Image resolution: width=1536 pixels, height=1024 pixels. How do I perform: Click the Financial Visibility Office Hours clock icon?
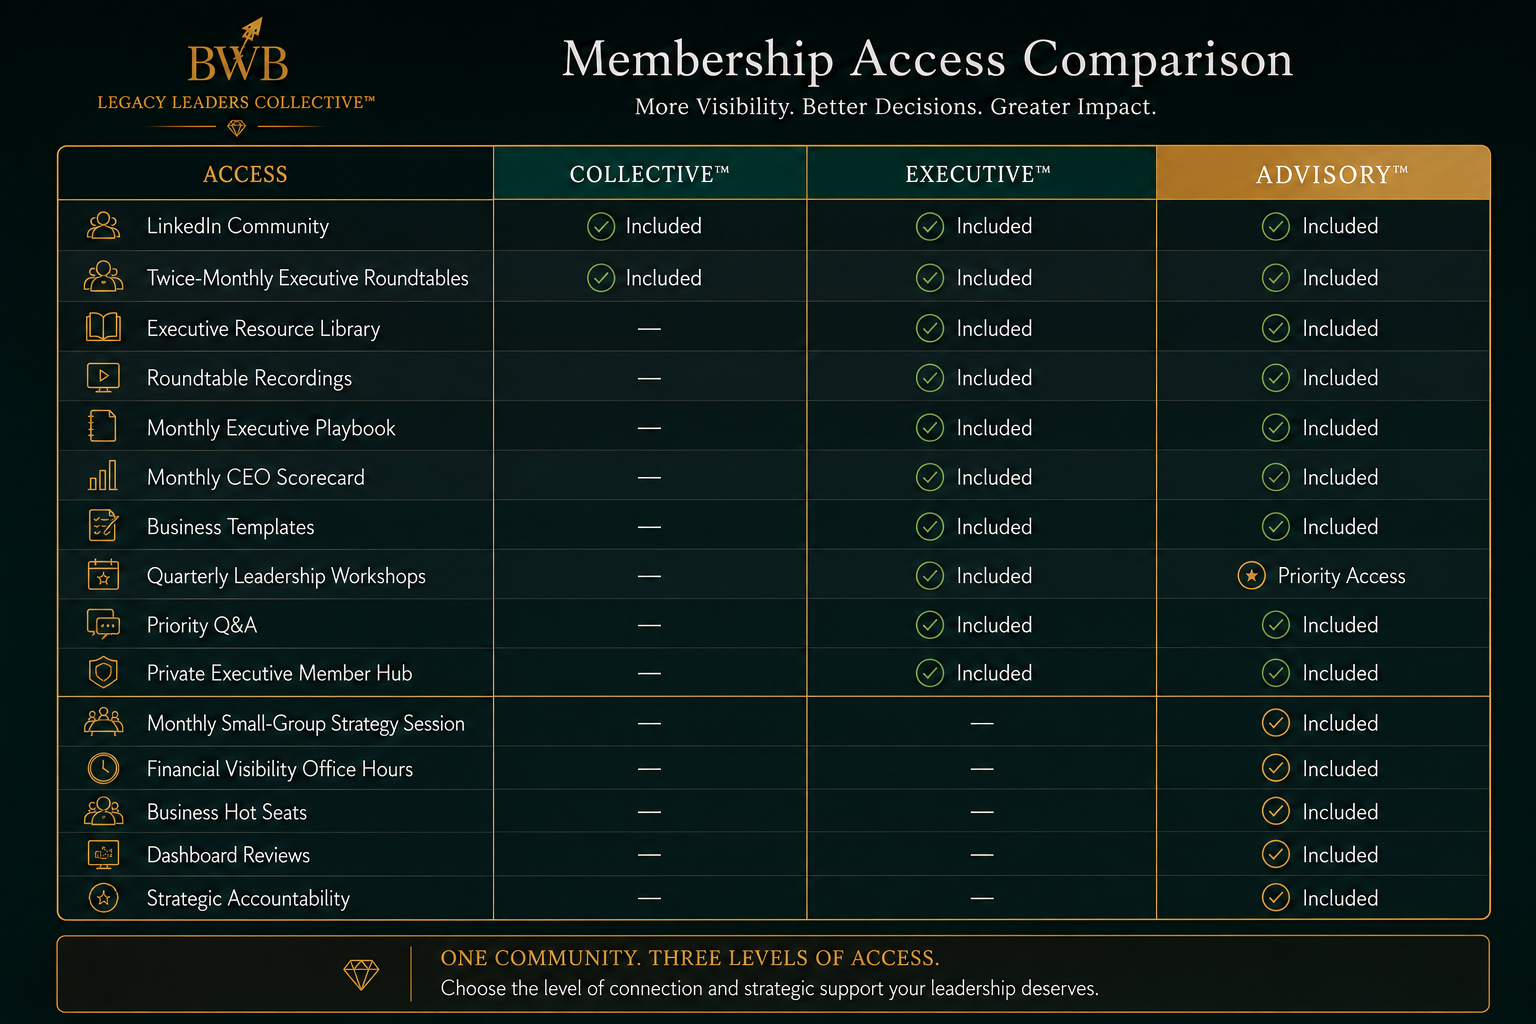pyautogui.click(x=103, y=768)
